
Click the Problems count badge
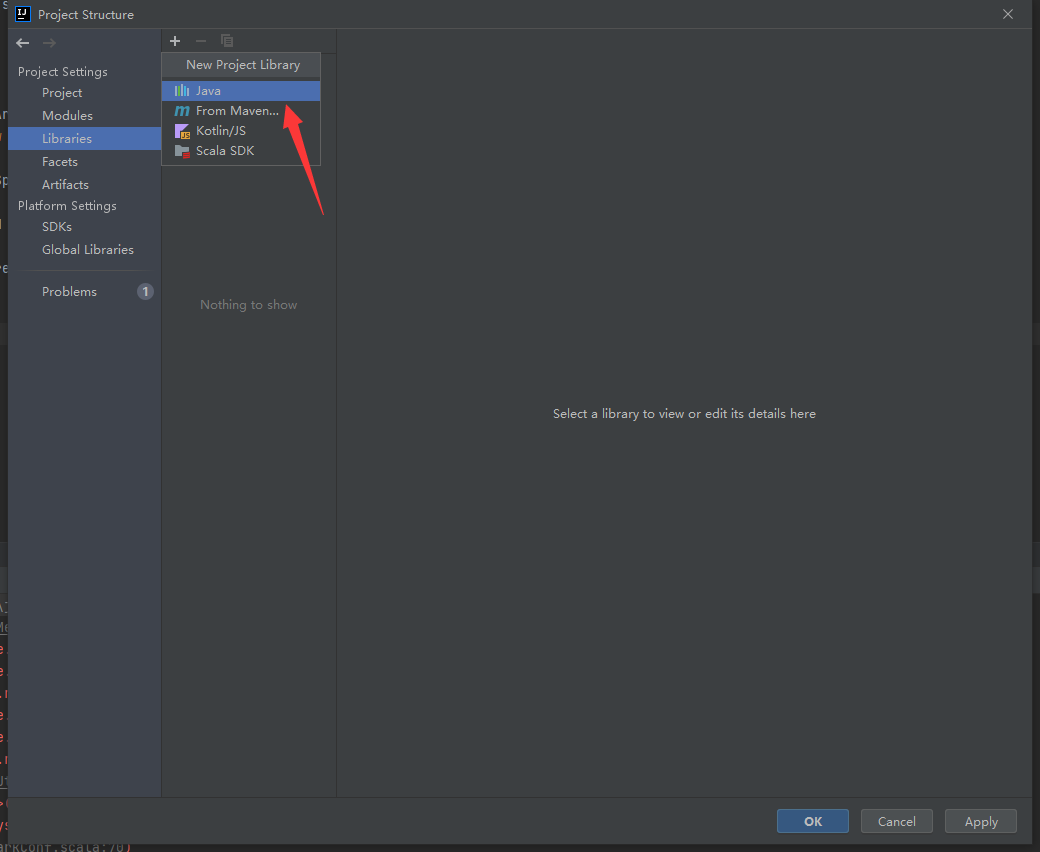click(145, 292)
